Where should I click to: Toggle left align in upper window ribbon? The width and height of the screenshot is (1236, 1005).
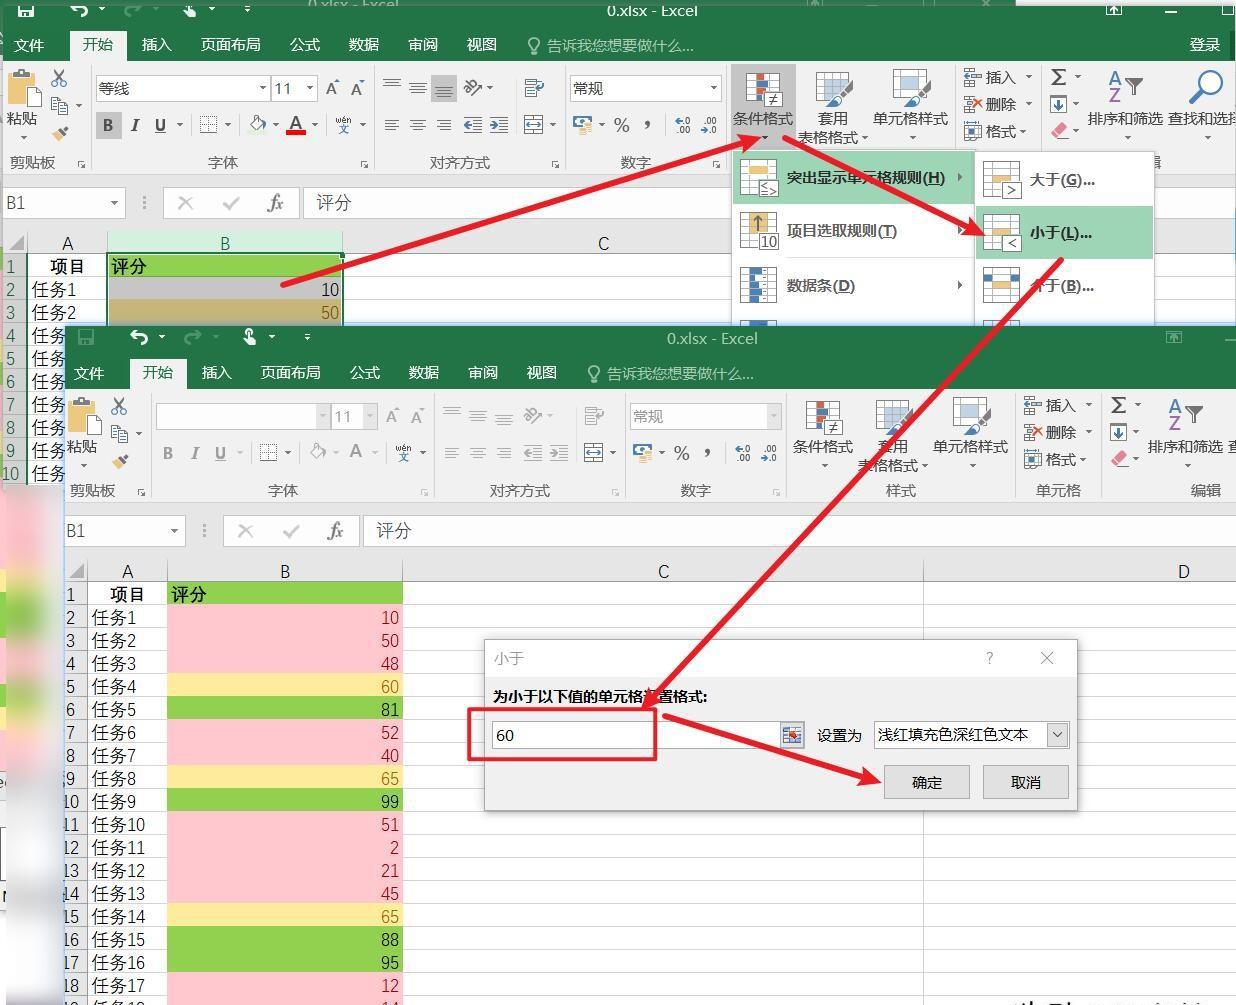click(392, 125)
